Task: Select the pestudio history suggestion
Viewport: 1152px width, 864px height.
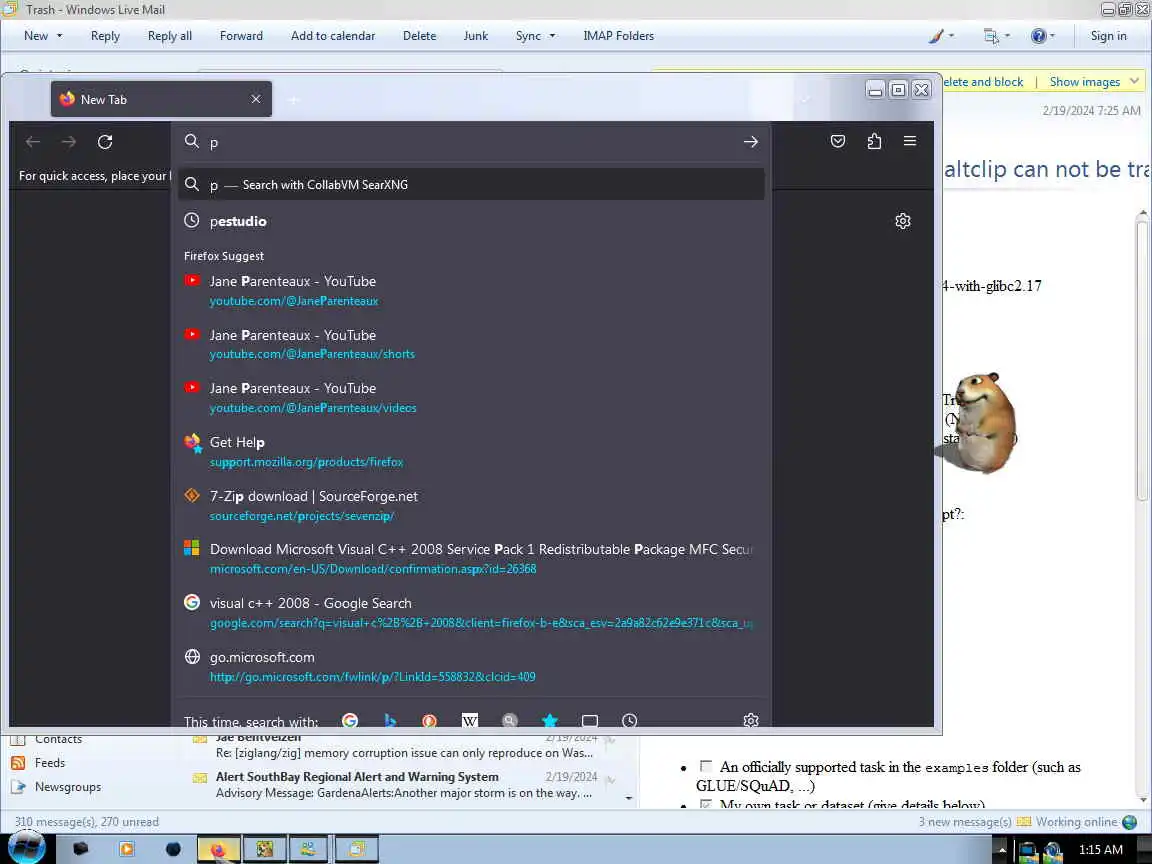Action: click(x=471, y=221)
